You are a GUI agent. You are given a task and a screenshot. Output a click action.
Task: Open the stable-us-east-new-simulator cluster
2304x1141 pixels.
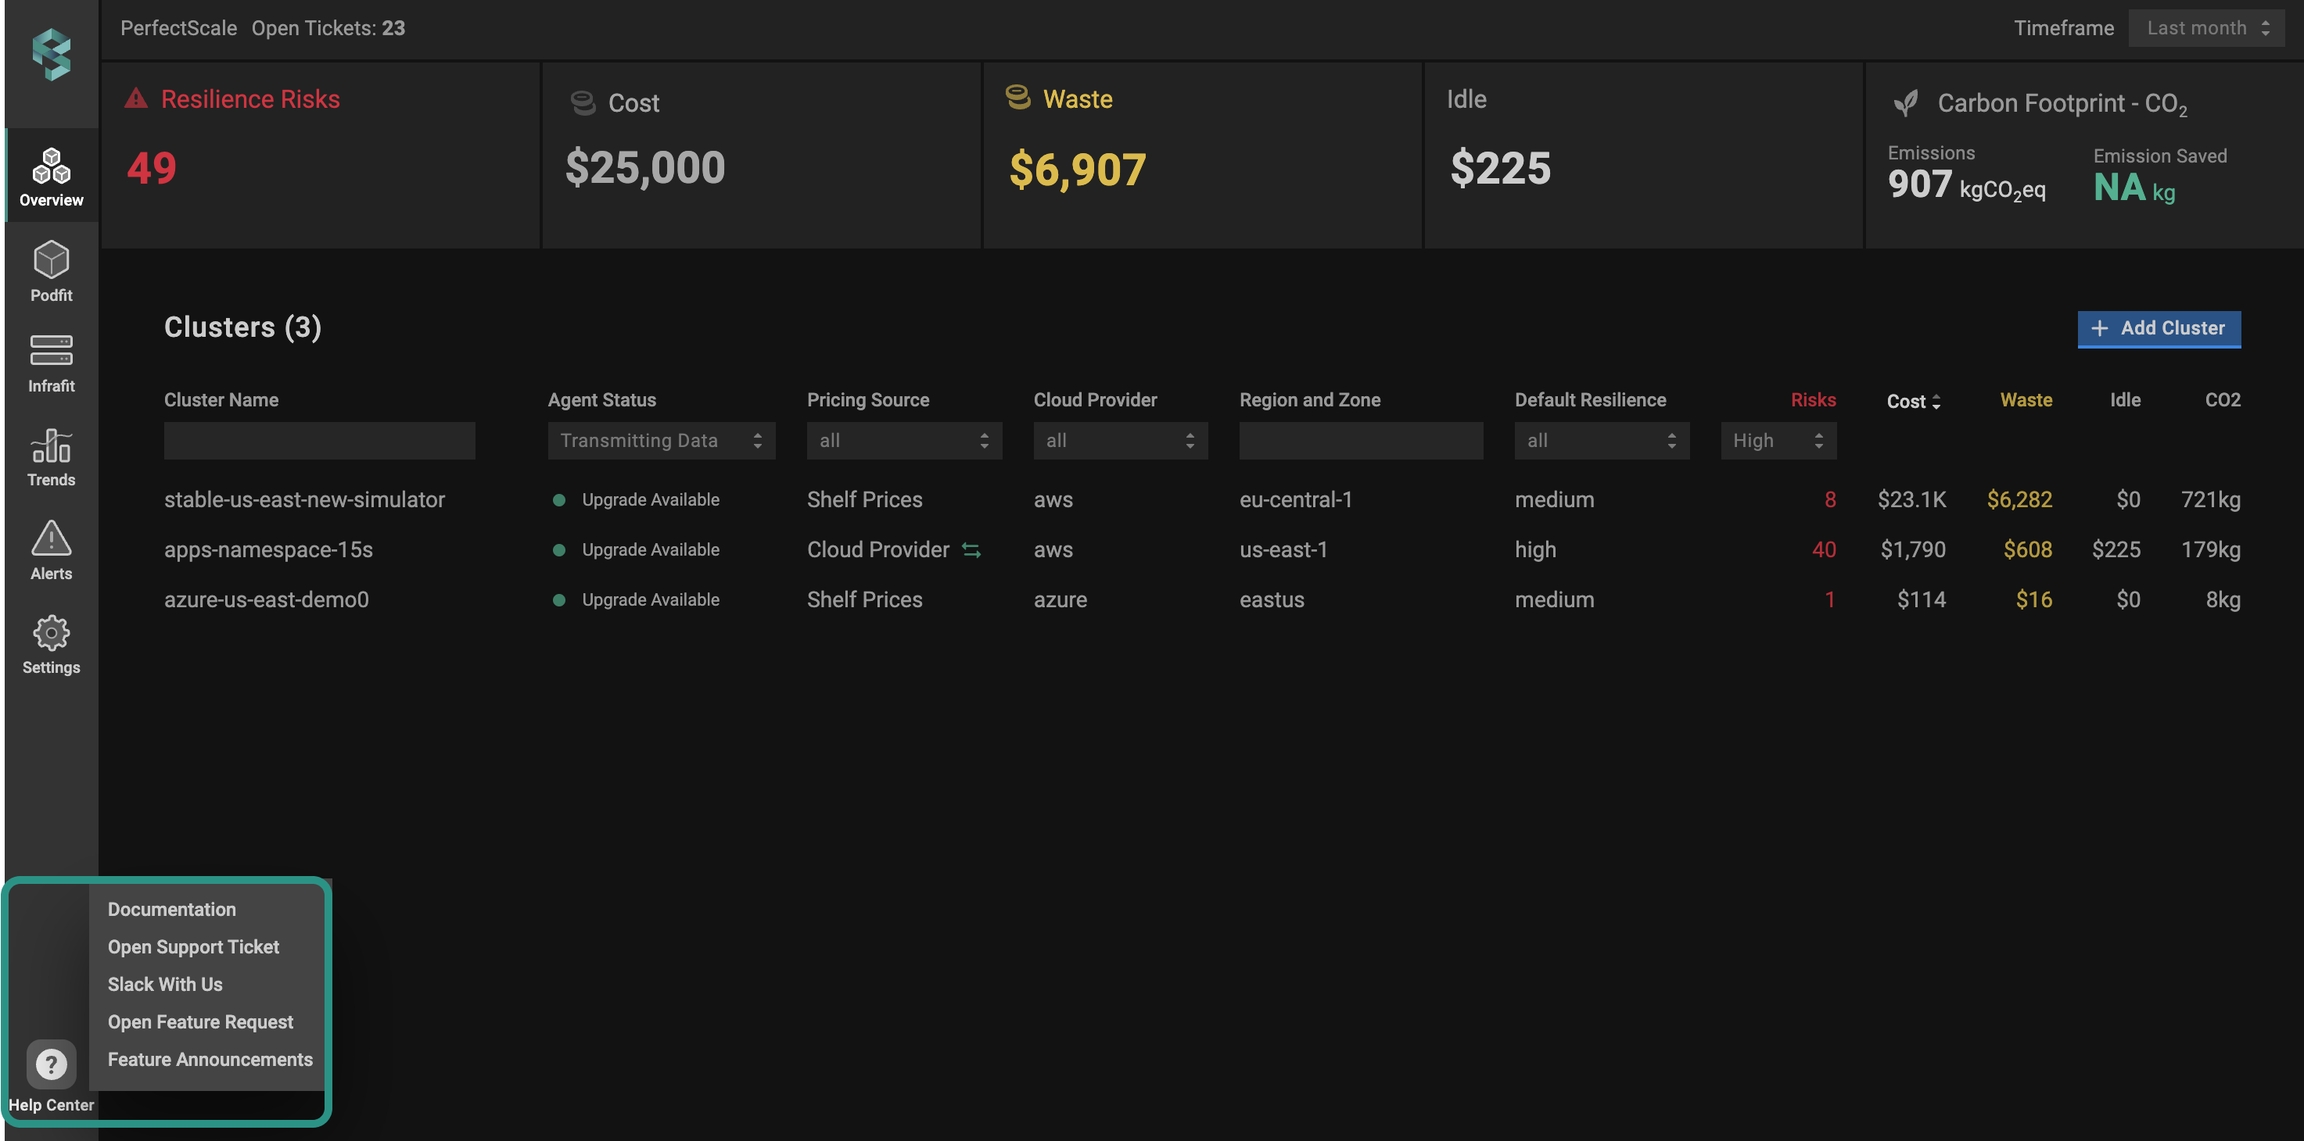[x=304, y=500]
